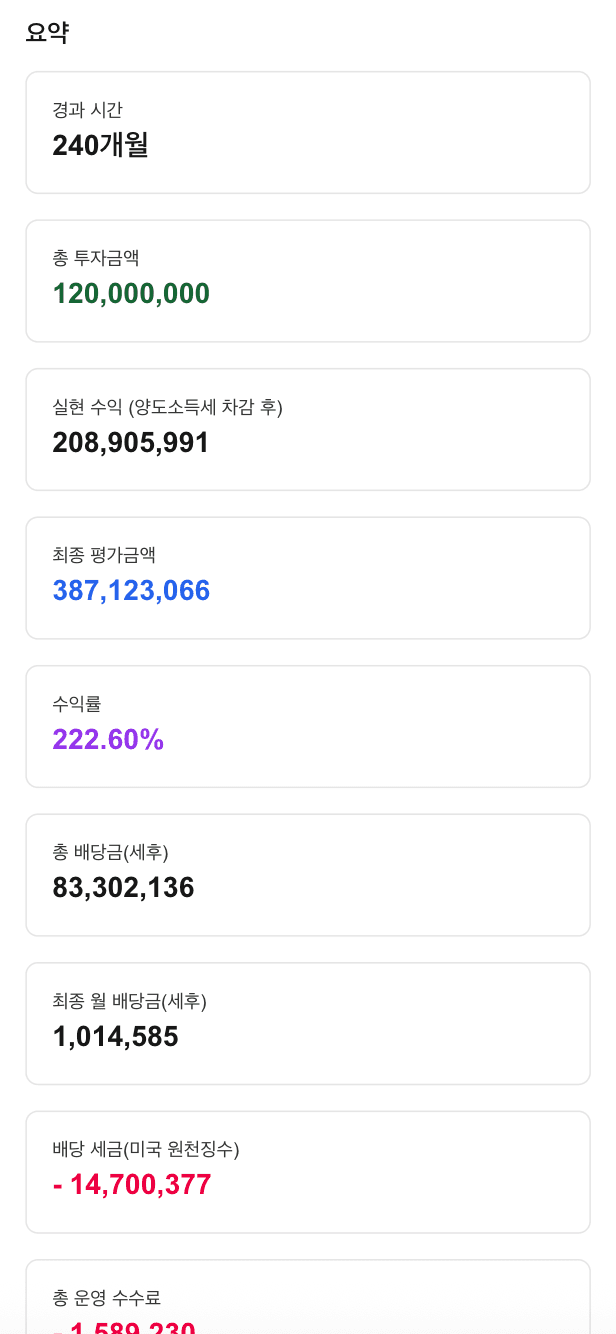Click the realized profit value 208,905,991
Viewport: 616px width, 1334px height.
coord(130,442)
